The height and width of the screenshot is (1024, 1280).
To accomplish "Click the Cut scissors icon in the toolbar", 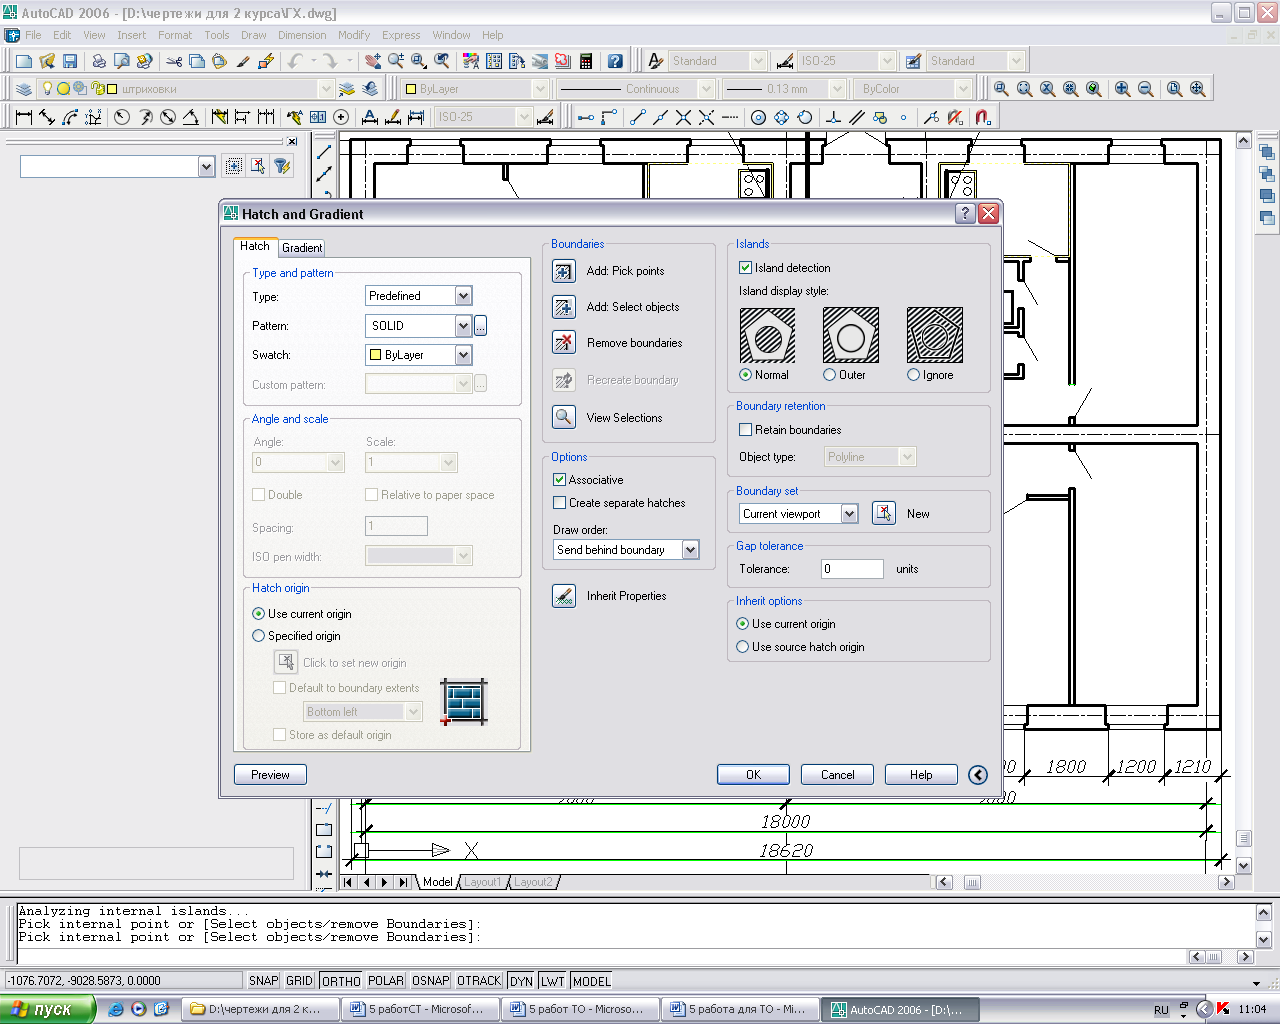I will [x=174, y=61].
